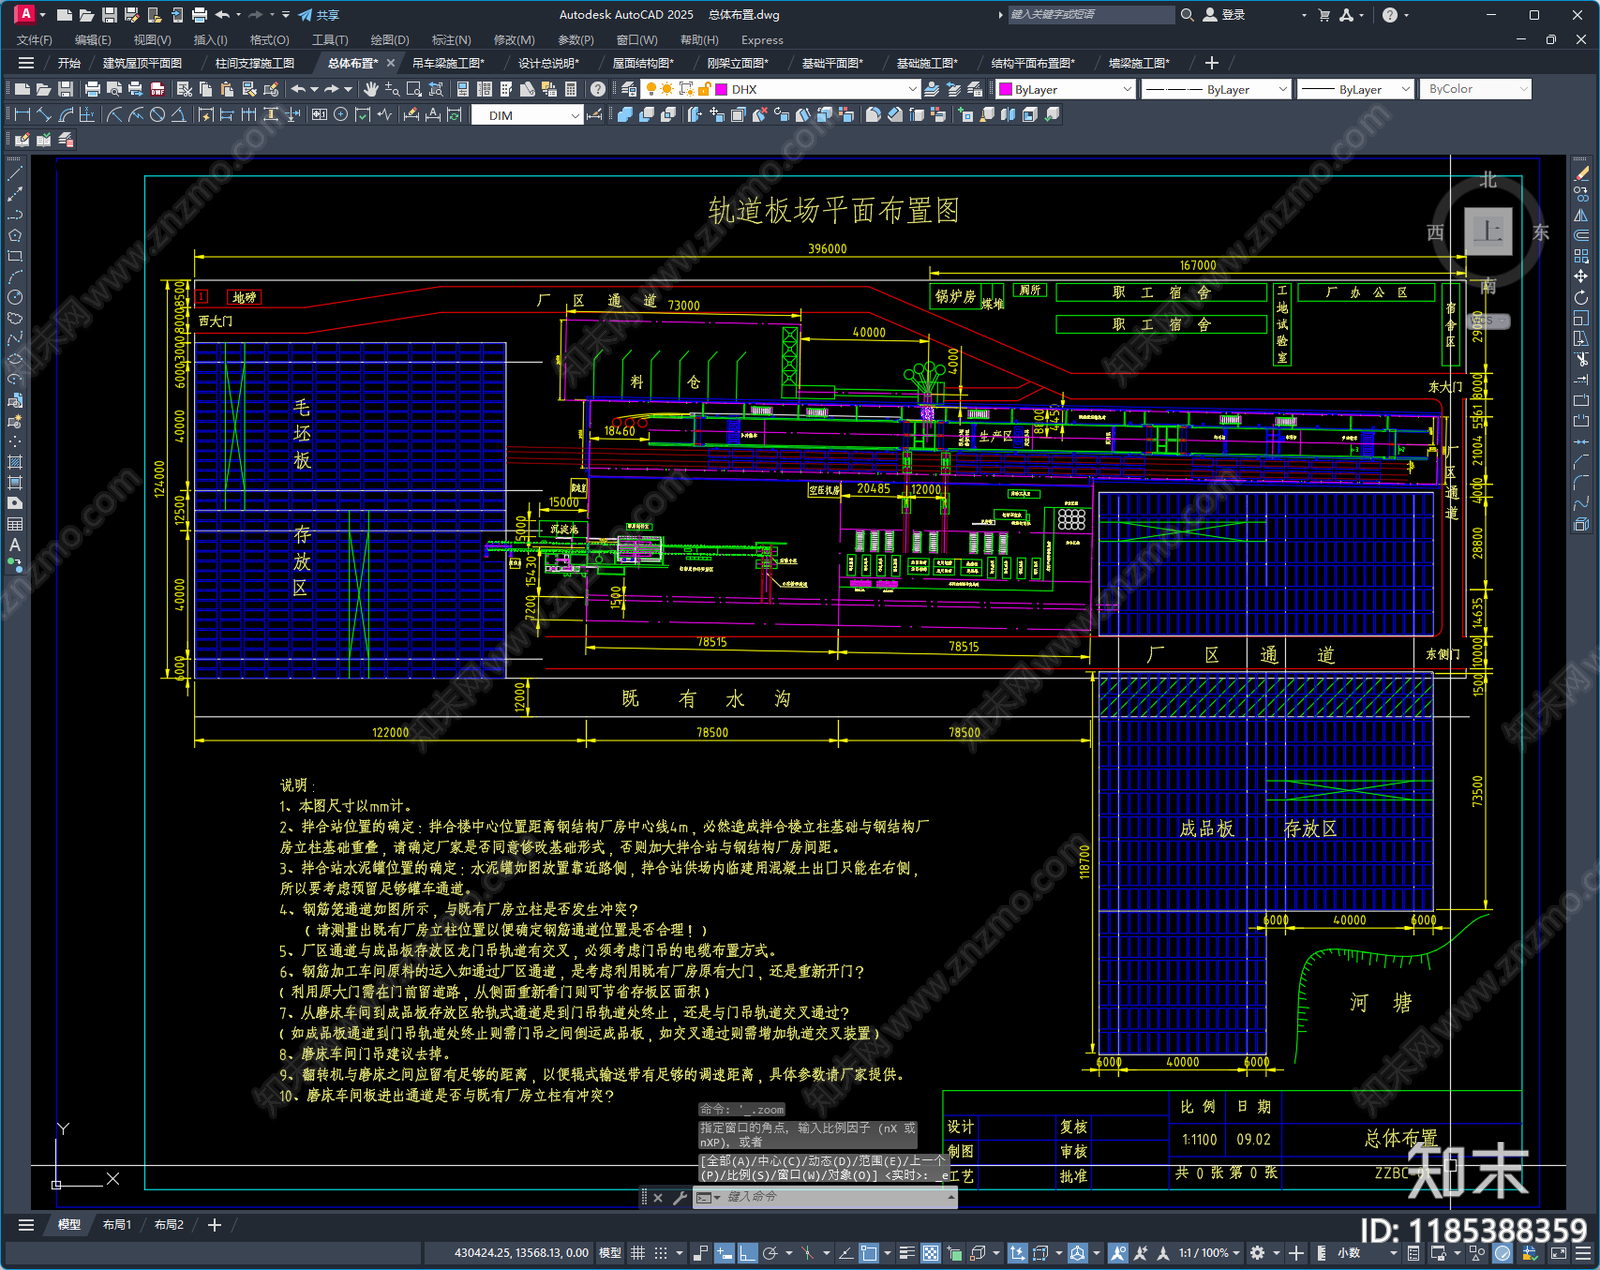Viewport: 1600px width, 1270px height.
Task: Click the 登录 sign-in button
Action: (1225, 15)
